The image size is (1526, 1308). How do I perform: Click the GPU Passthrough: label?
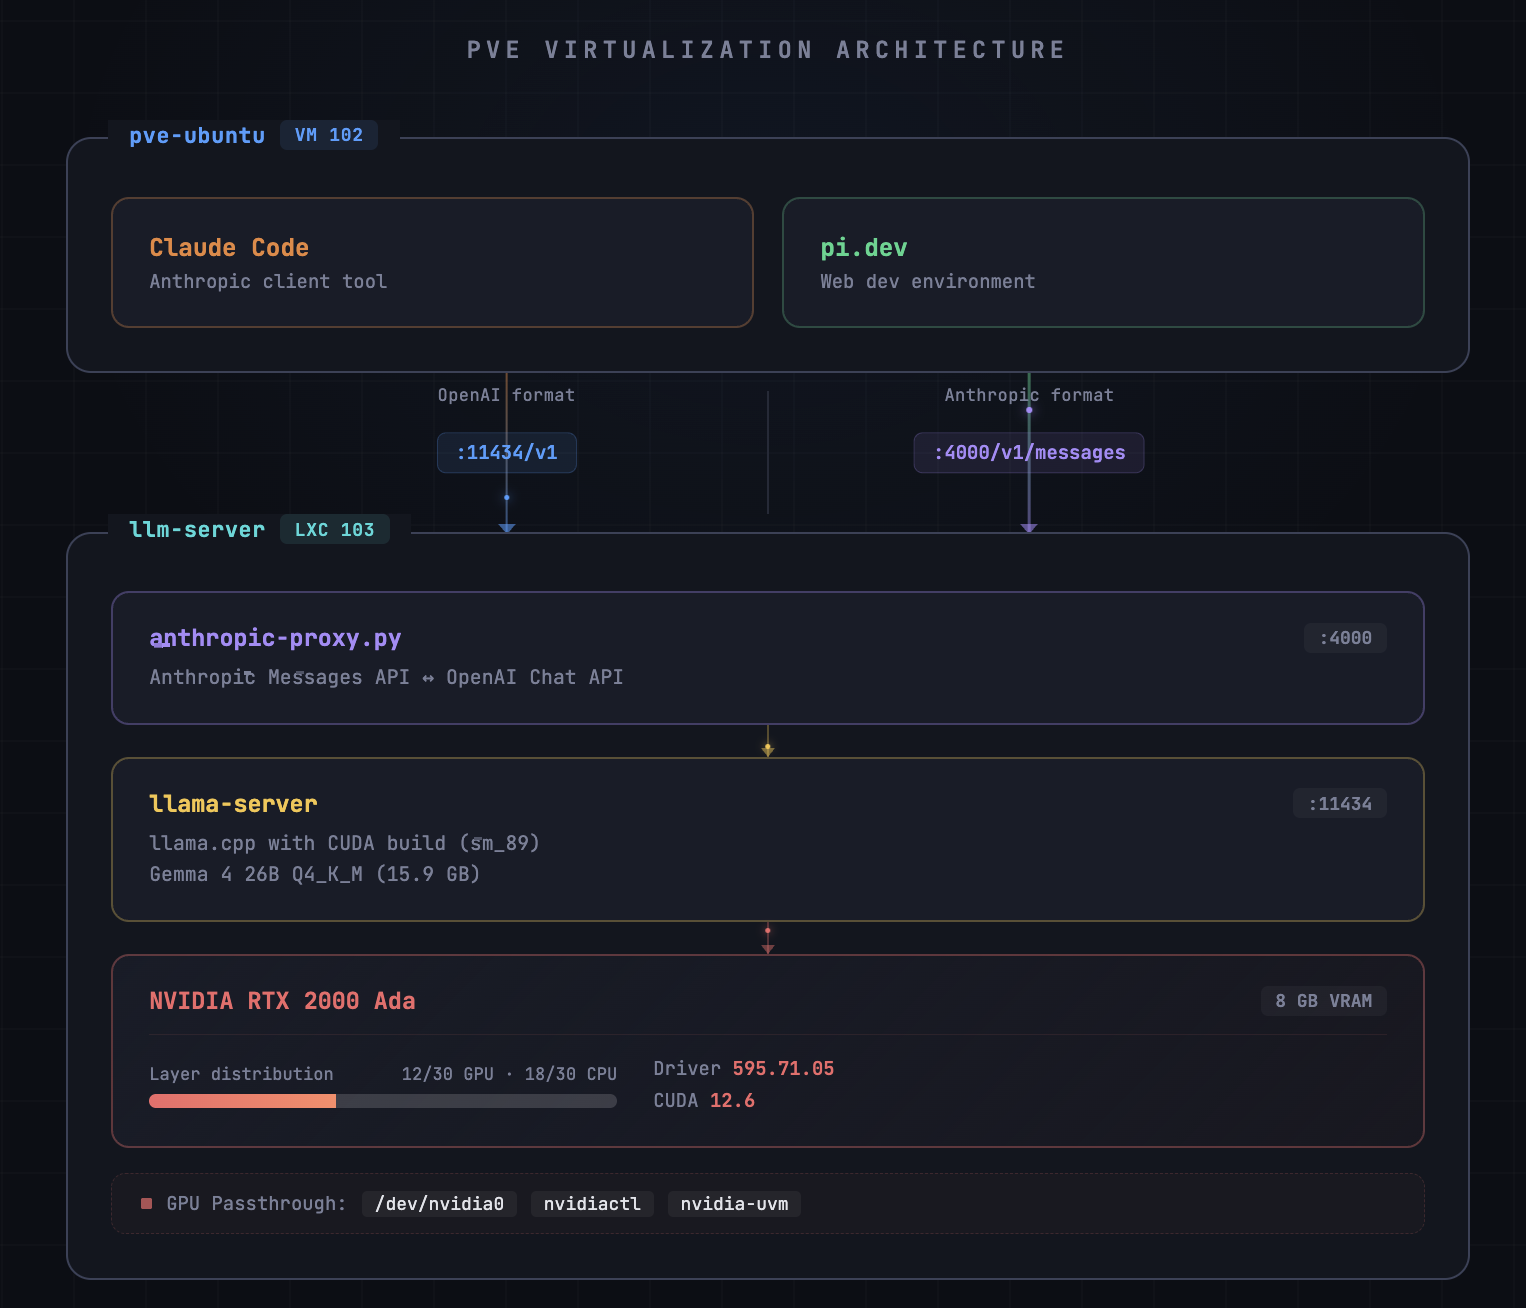(256, 1204)
